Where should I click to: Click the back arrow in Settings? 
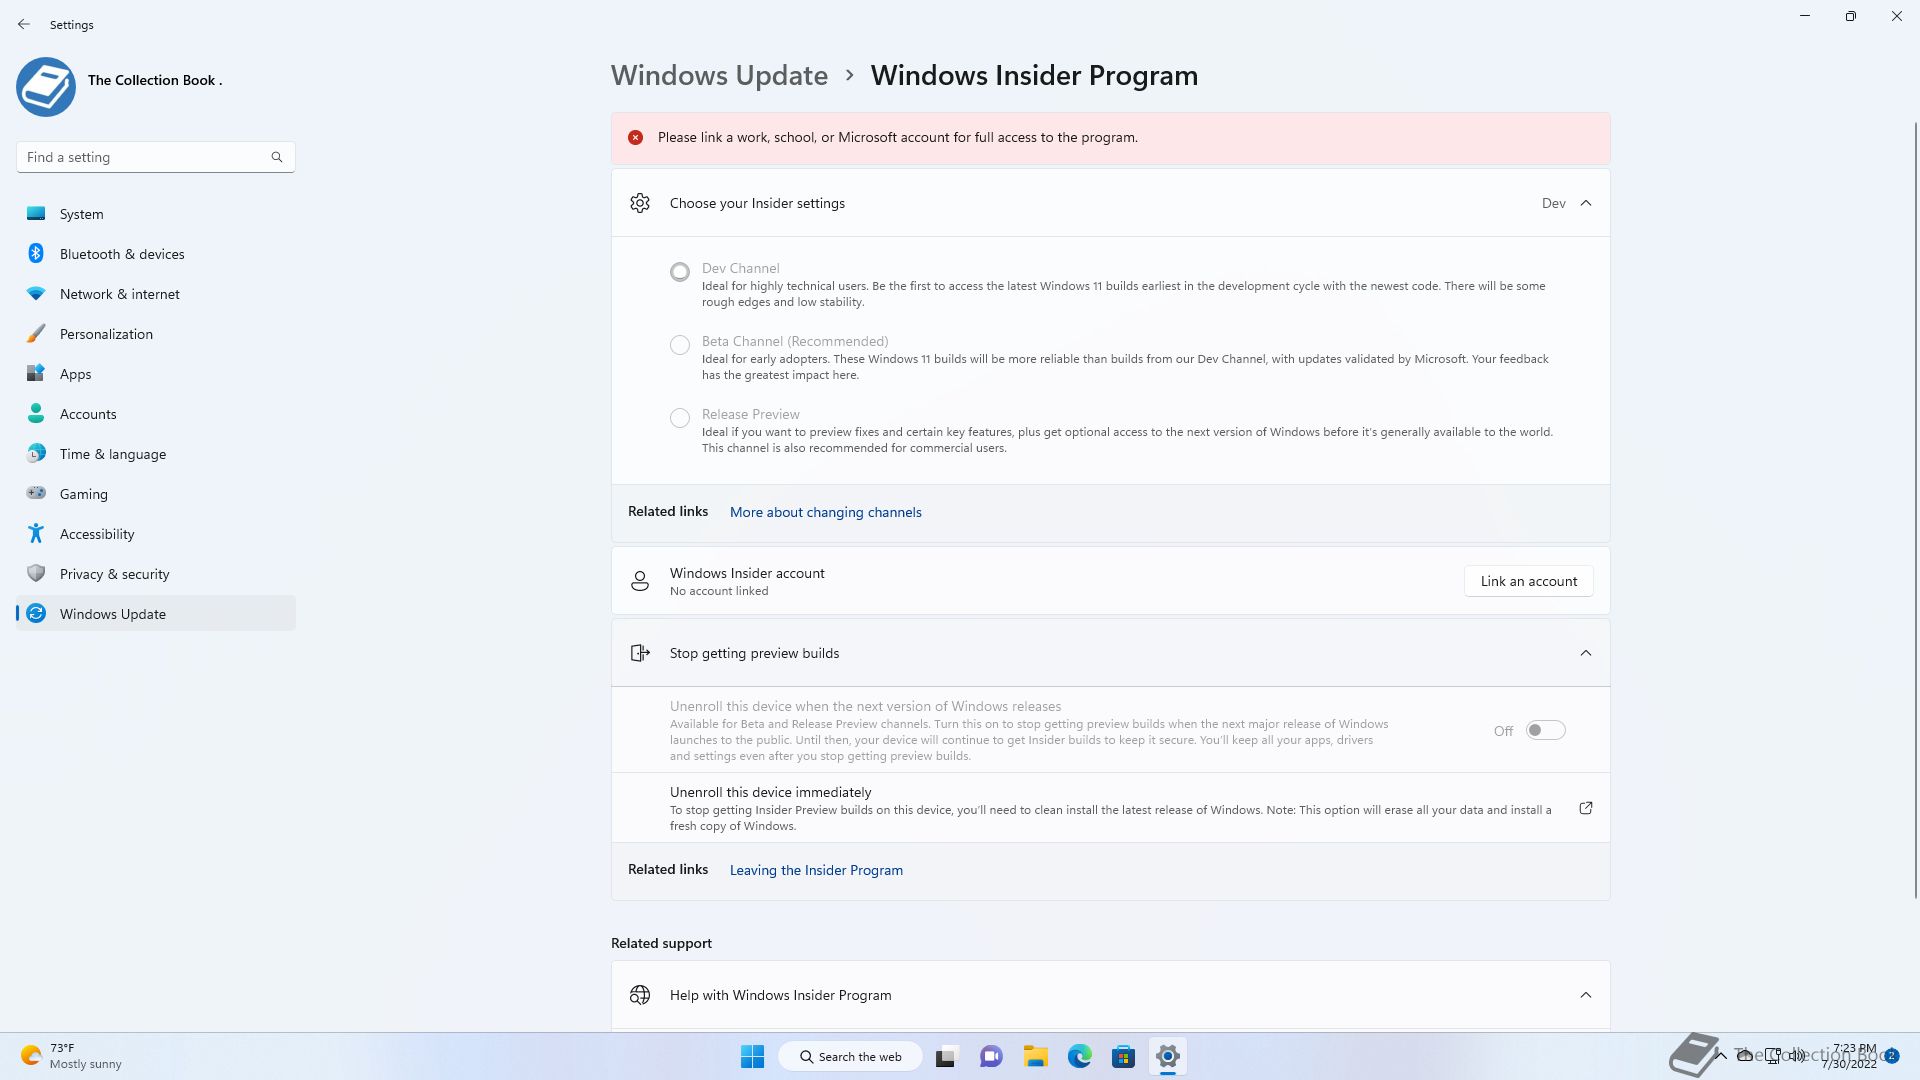24,24
